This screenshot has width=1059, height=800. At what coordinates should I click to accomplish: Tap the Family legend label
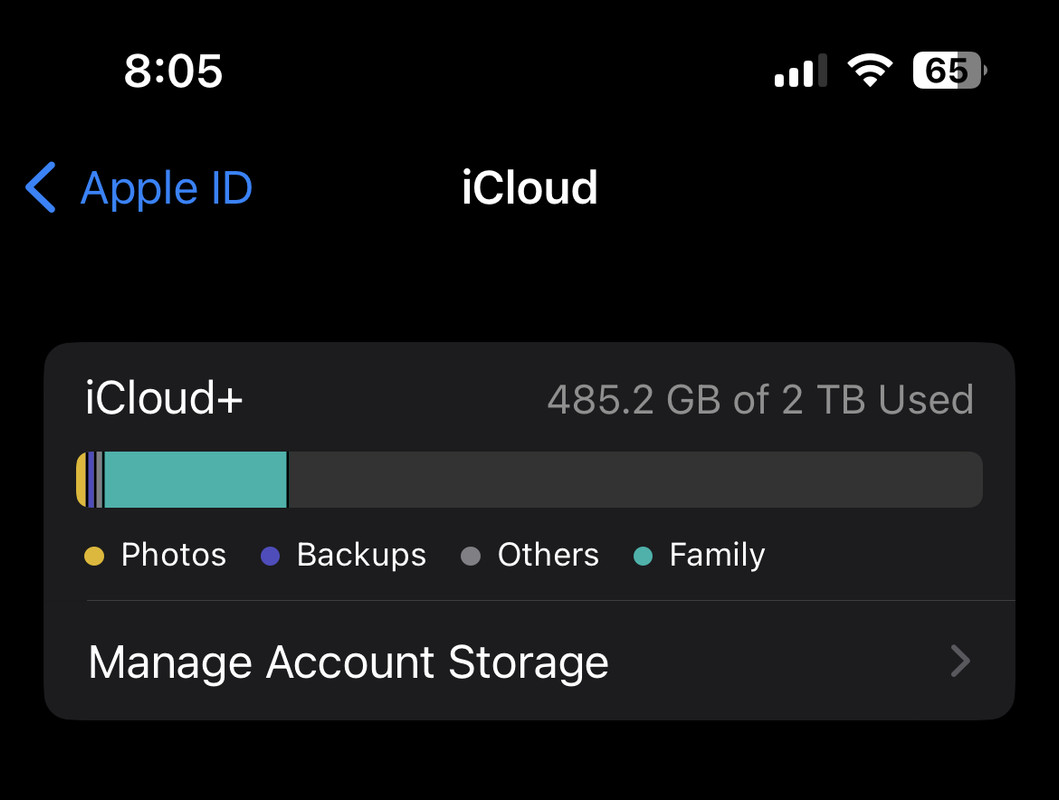(717, 555)
